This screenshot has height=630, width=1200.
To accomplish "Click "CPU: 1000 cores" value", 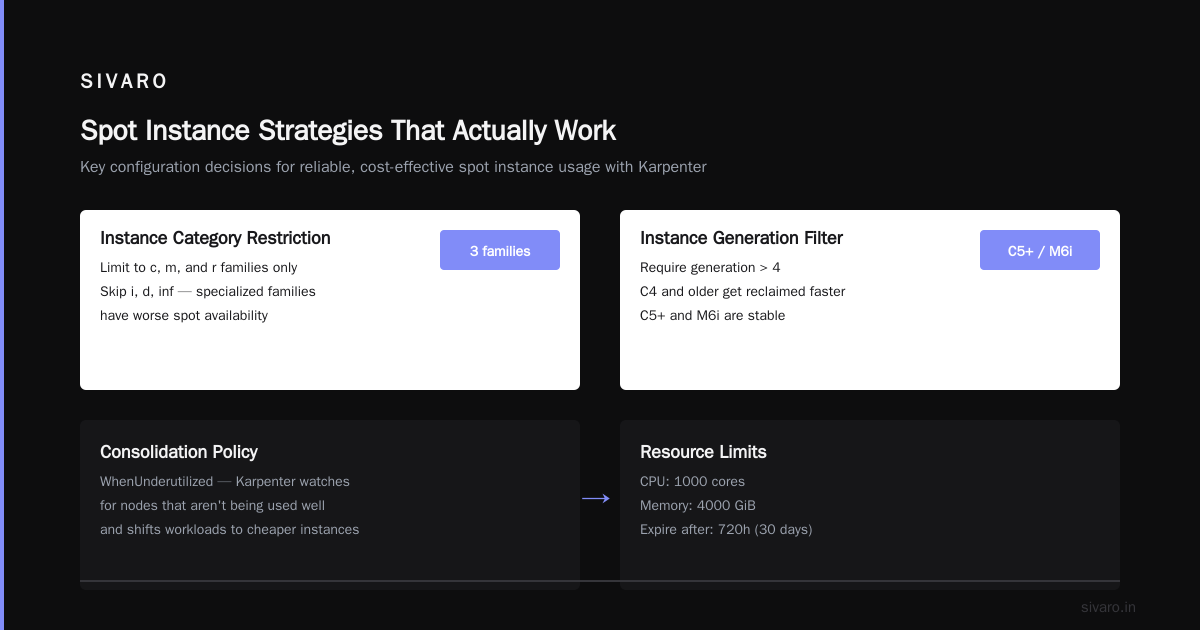I will [x=692, y=481].
